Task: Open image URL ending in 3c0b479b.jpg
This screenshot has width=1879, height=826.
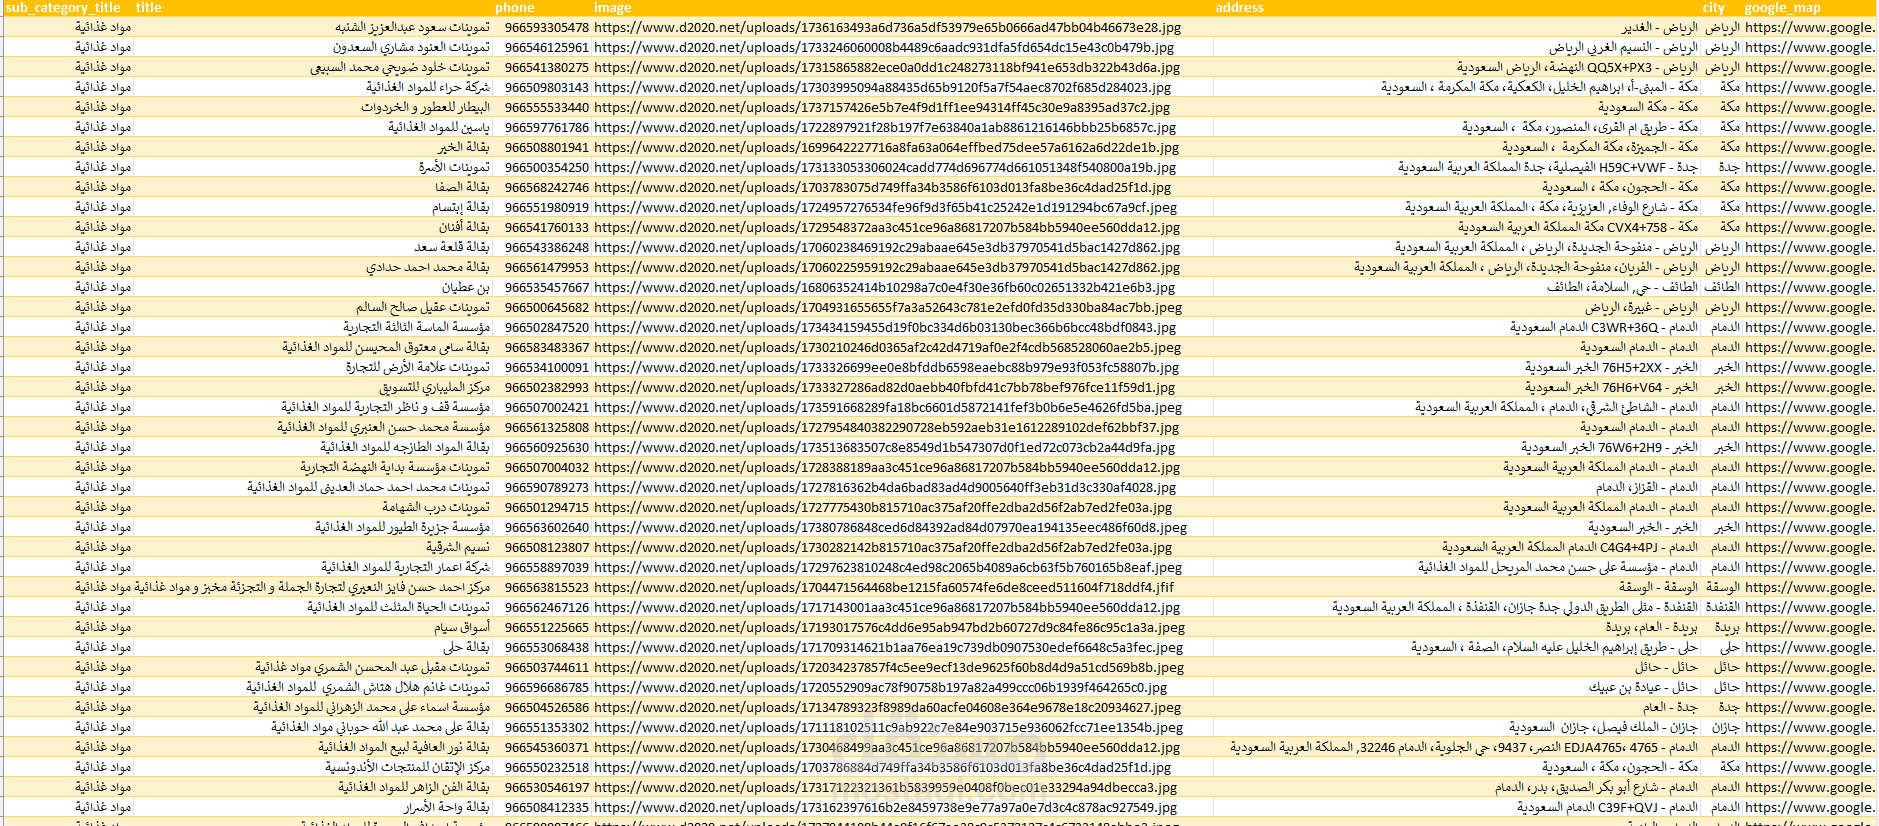Action: 884,47
